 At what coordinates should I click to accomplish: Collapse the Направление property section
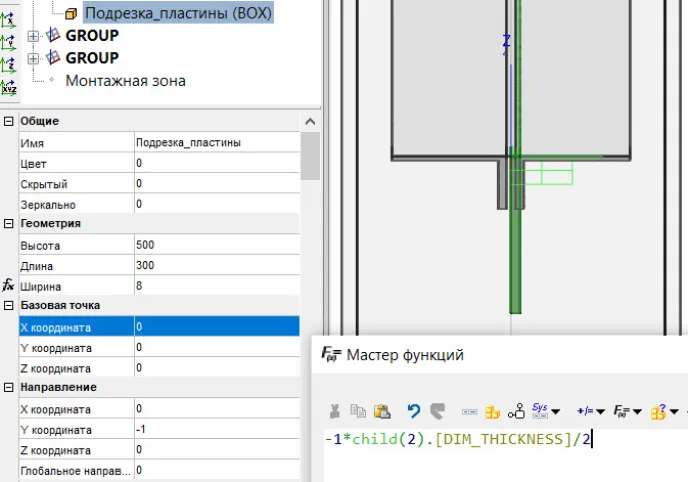(x=9, y=387)
